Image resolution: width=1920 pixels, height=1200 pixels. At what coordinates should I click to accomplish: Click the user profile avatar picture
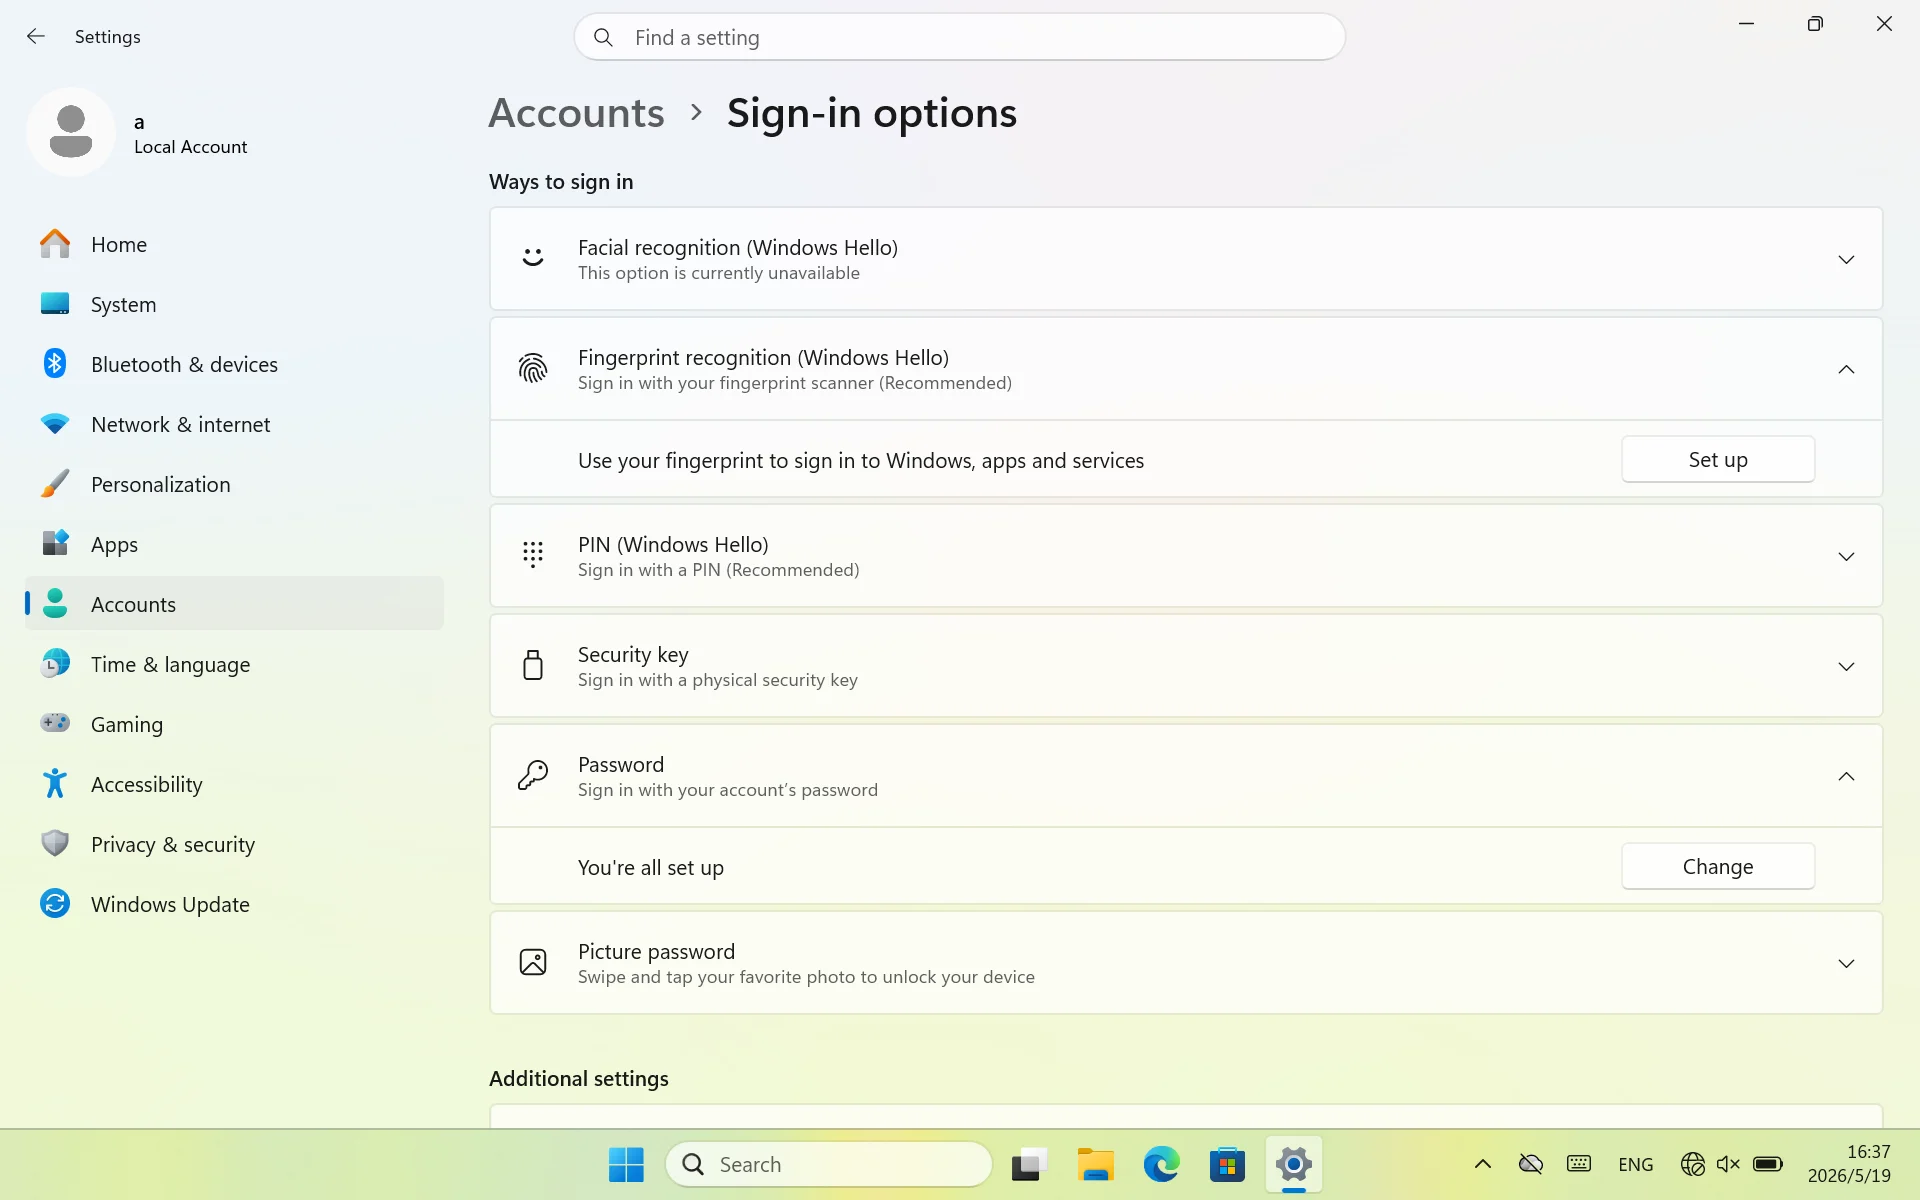pyautogui.click(x=71, y=132)
